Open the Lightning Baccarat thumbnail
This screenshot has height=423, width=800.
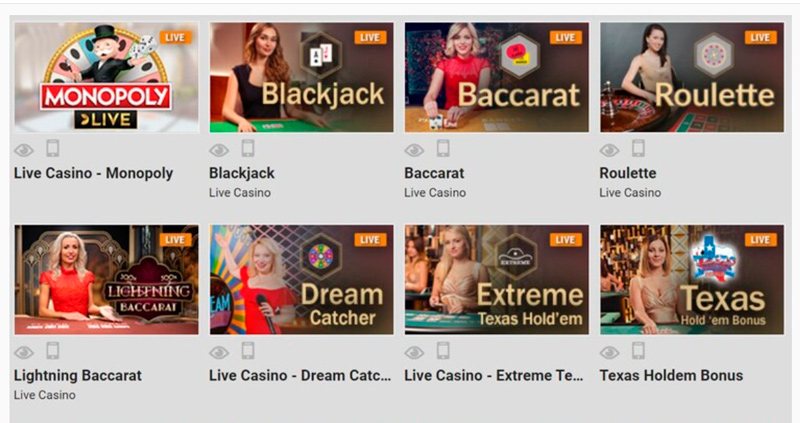(107, 280)
